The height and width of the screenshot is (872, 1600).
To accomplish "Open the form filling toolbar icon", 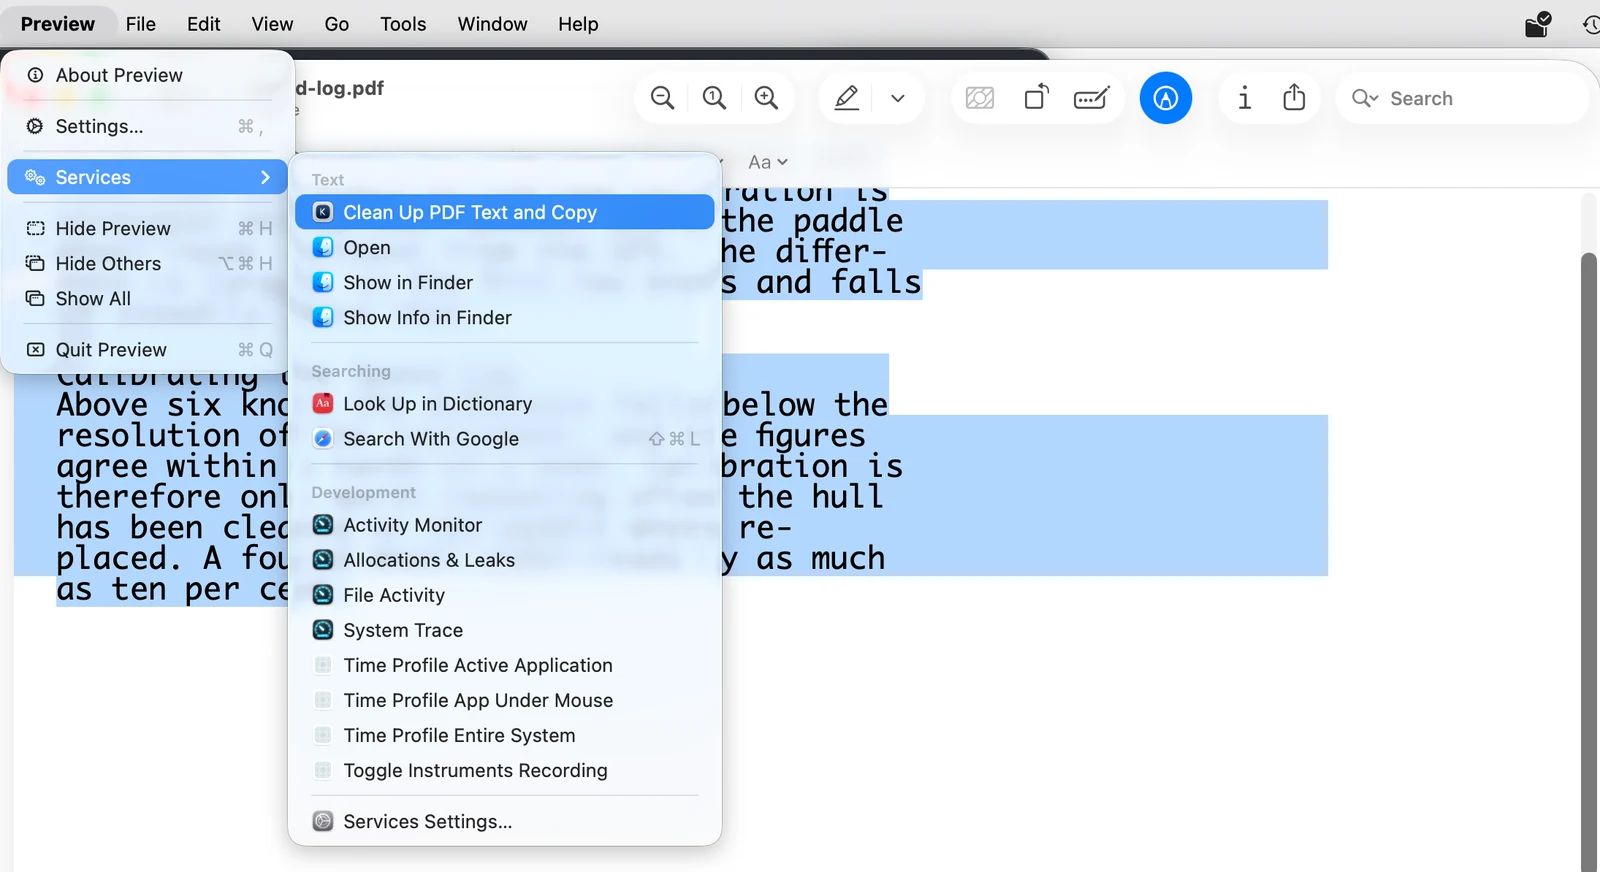I will pos(1091,98).
